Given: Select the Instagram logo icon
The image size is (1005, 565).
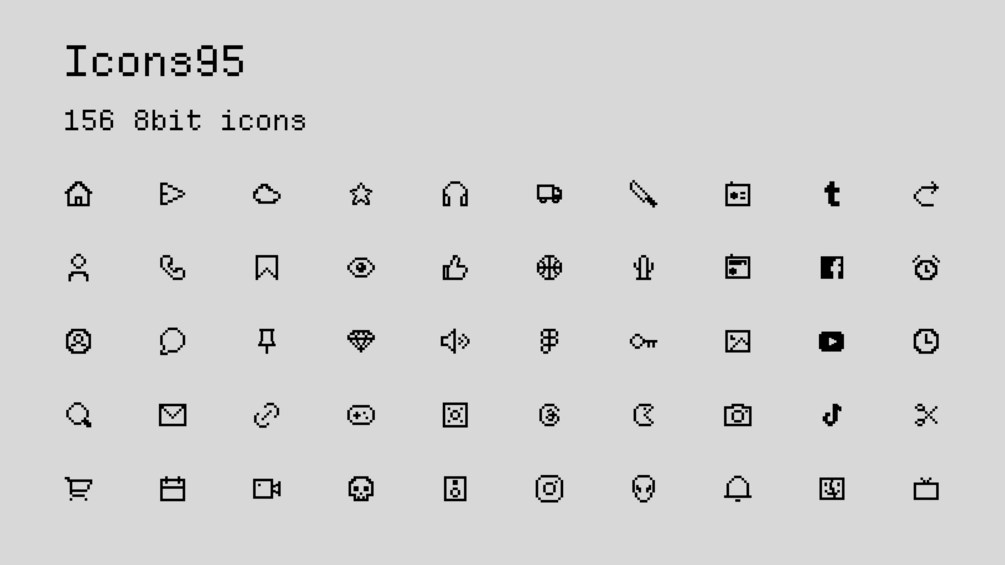Looking at the screenshot, I should [549, 489].
